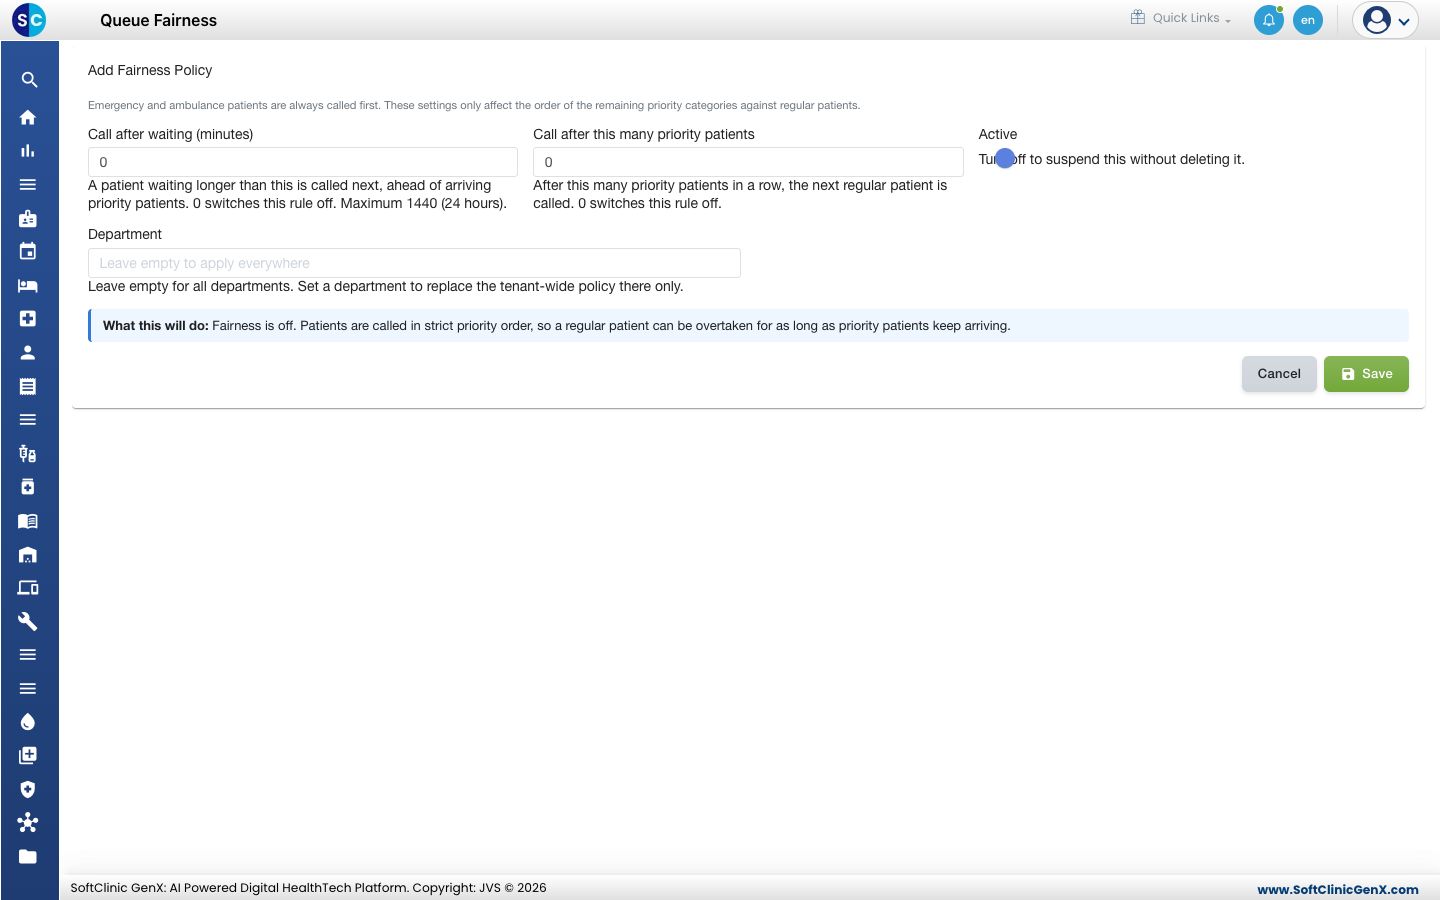
Task: Open the shield security icon
Action: pos(28,789)
